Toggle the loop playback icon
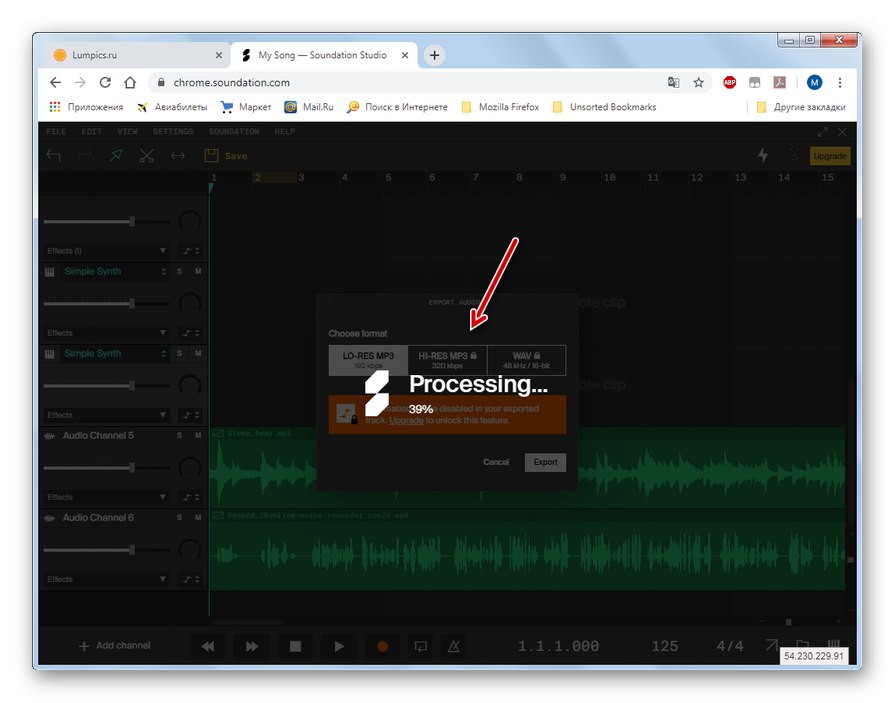 [x=421, y=646]
